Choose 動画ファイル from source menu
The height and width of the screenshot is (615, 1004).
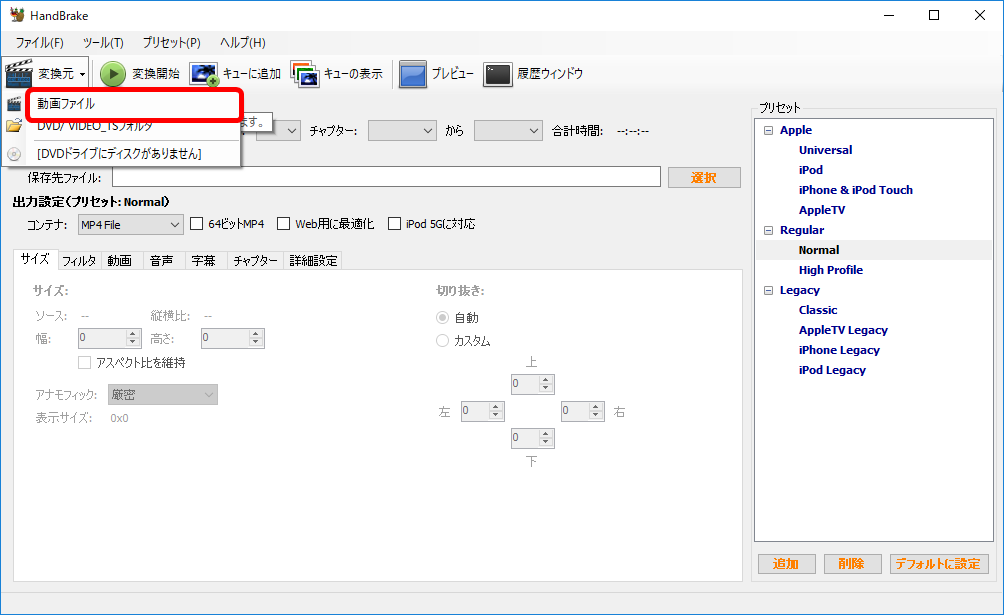(x=133, y=104)
